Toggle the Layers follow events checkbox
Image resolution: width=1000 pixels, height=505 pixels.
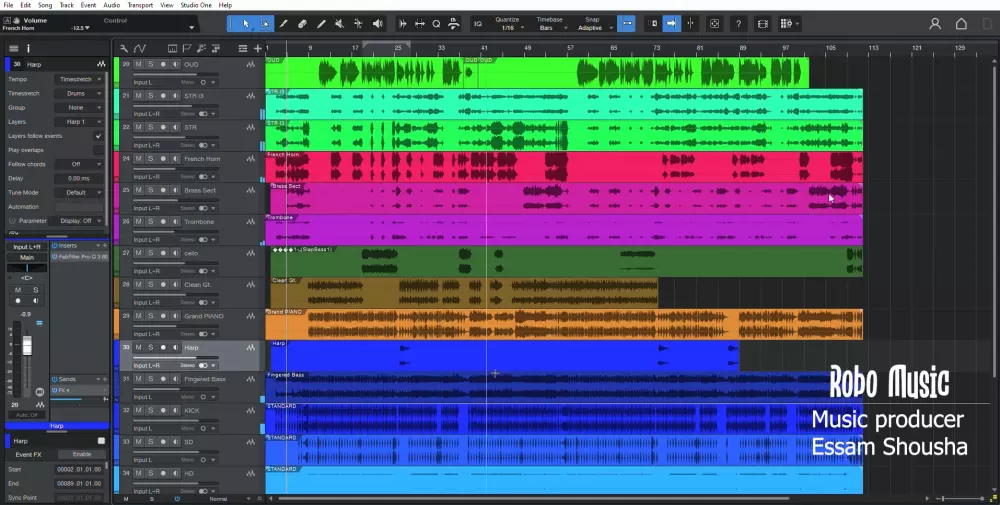[x=98, y=136]
